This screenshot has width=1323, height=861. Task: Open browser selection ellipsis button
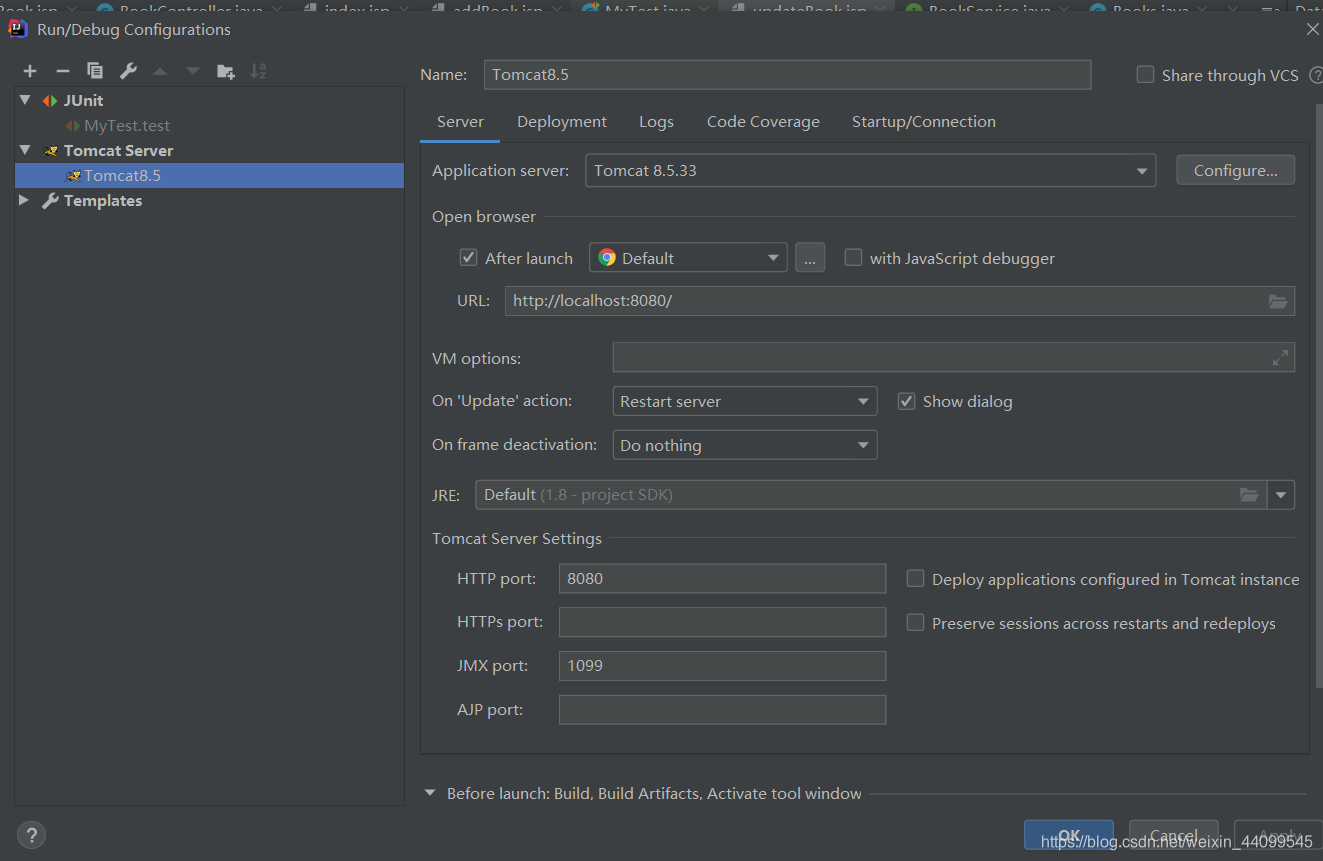tap(810, 258)
